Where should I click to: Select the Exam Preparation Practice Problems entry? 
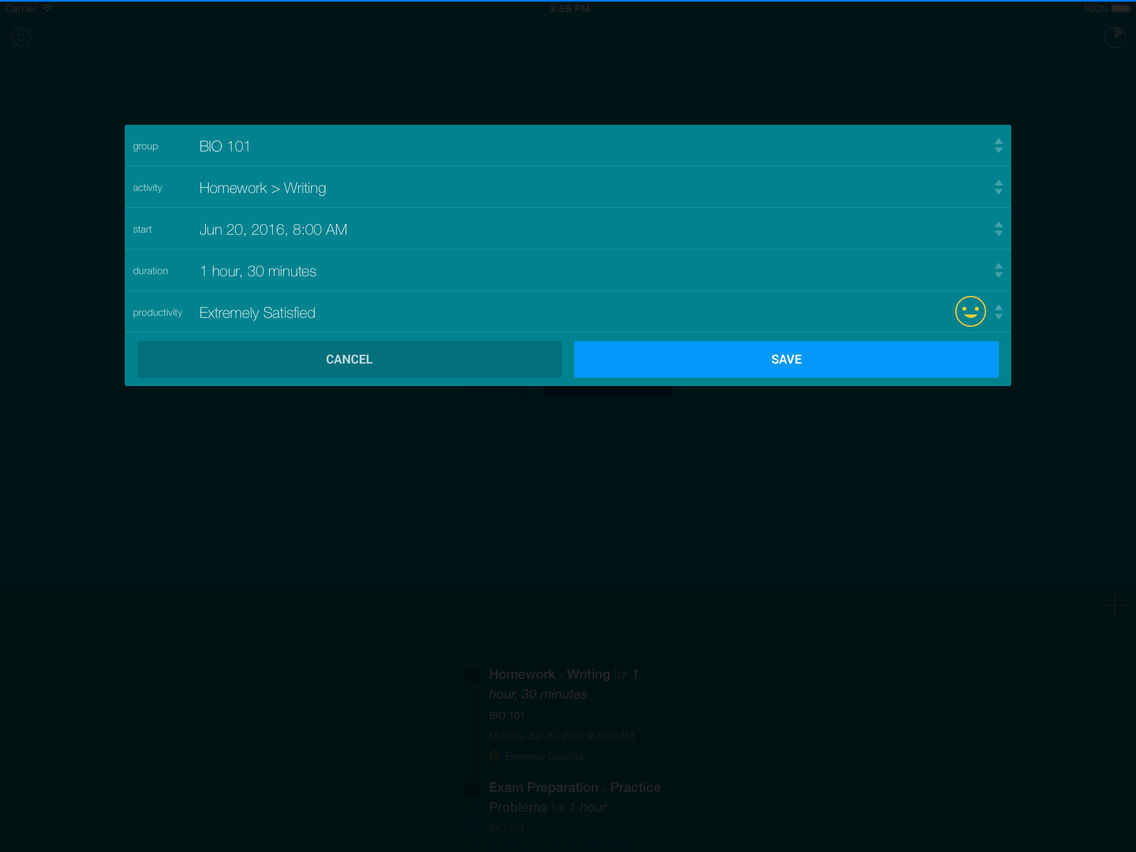pyautogui.click(x=565, y=807)
